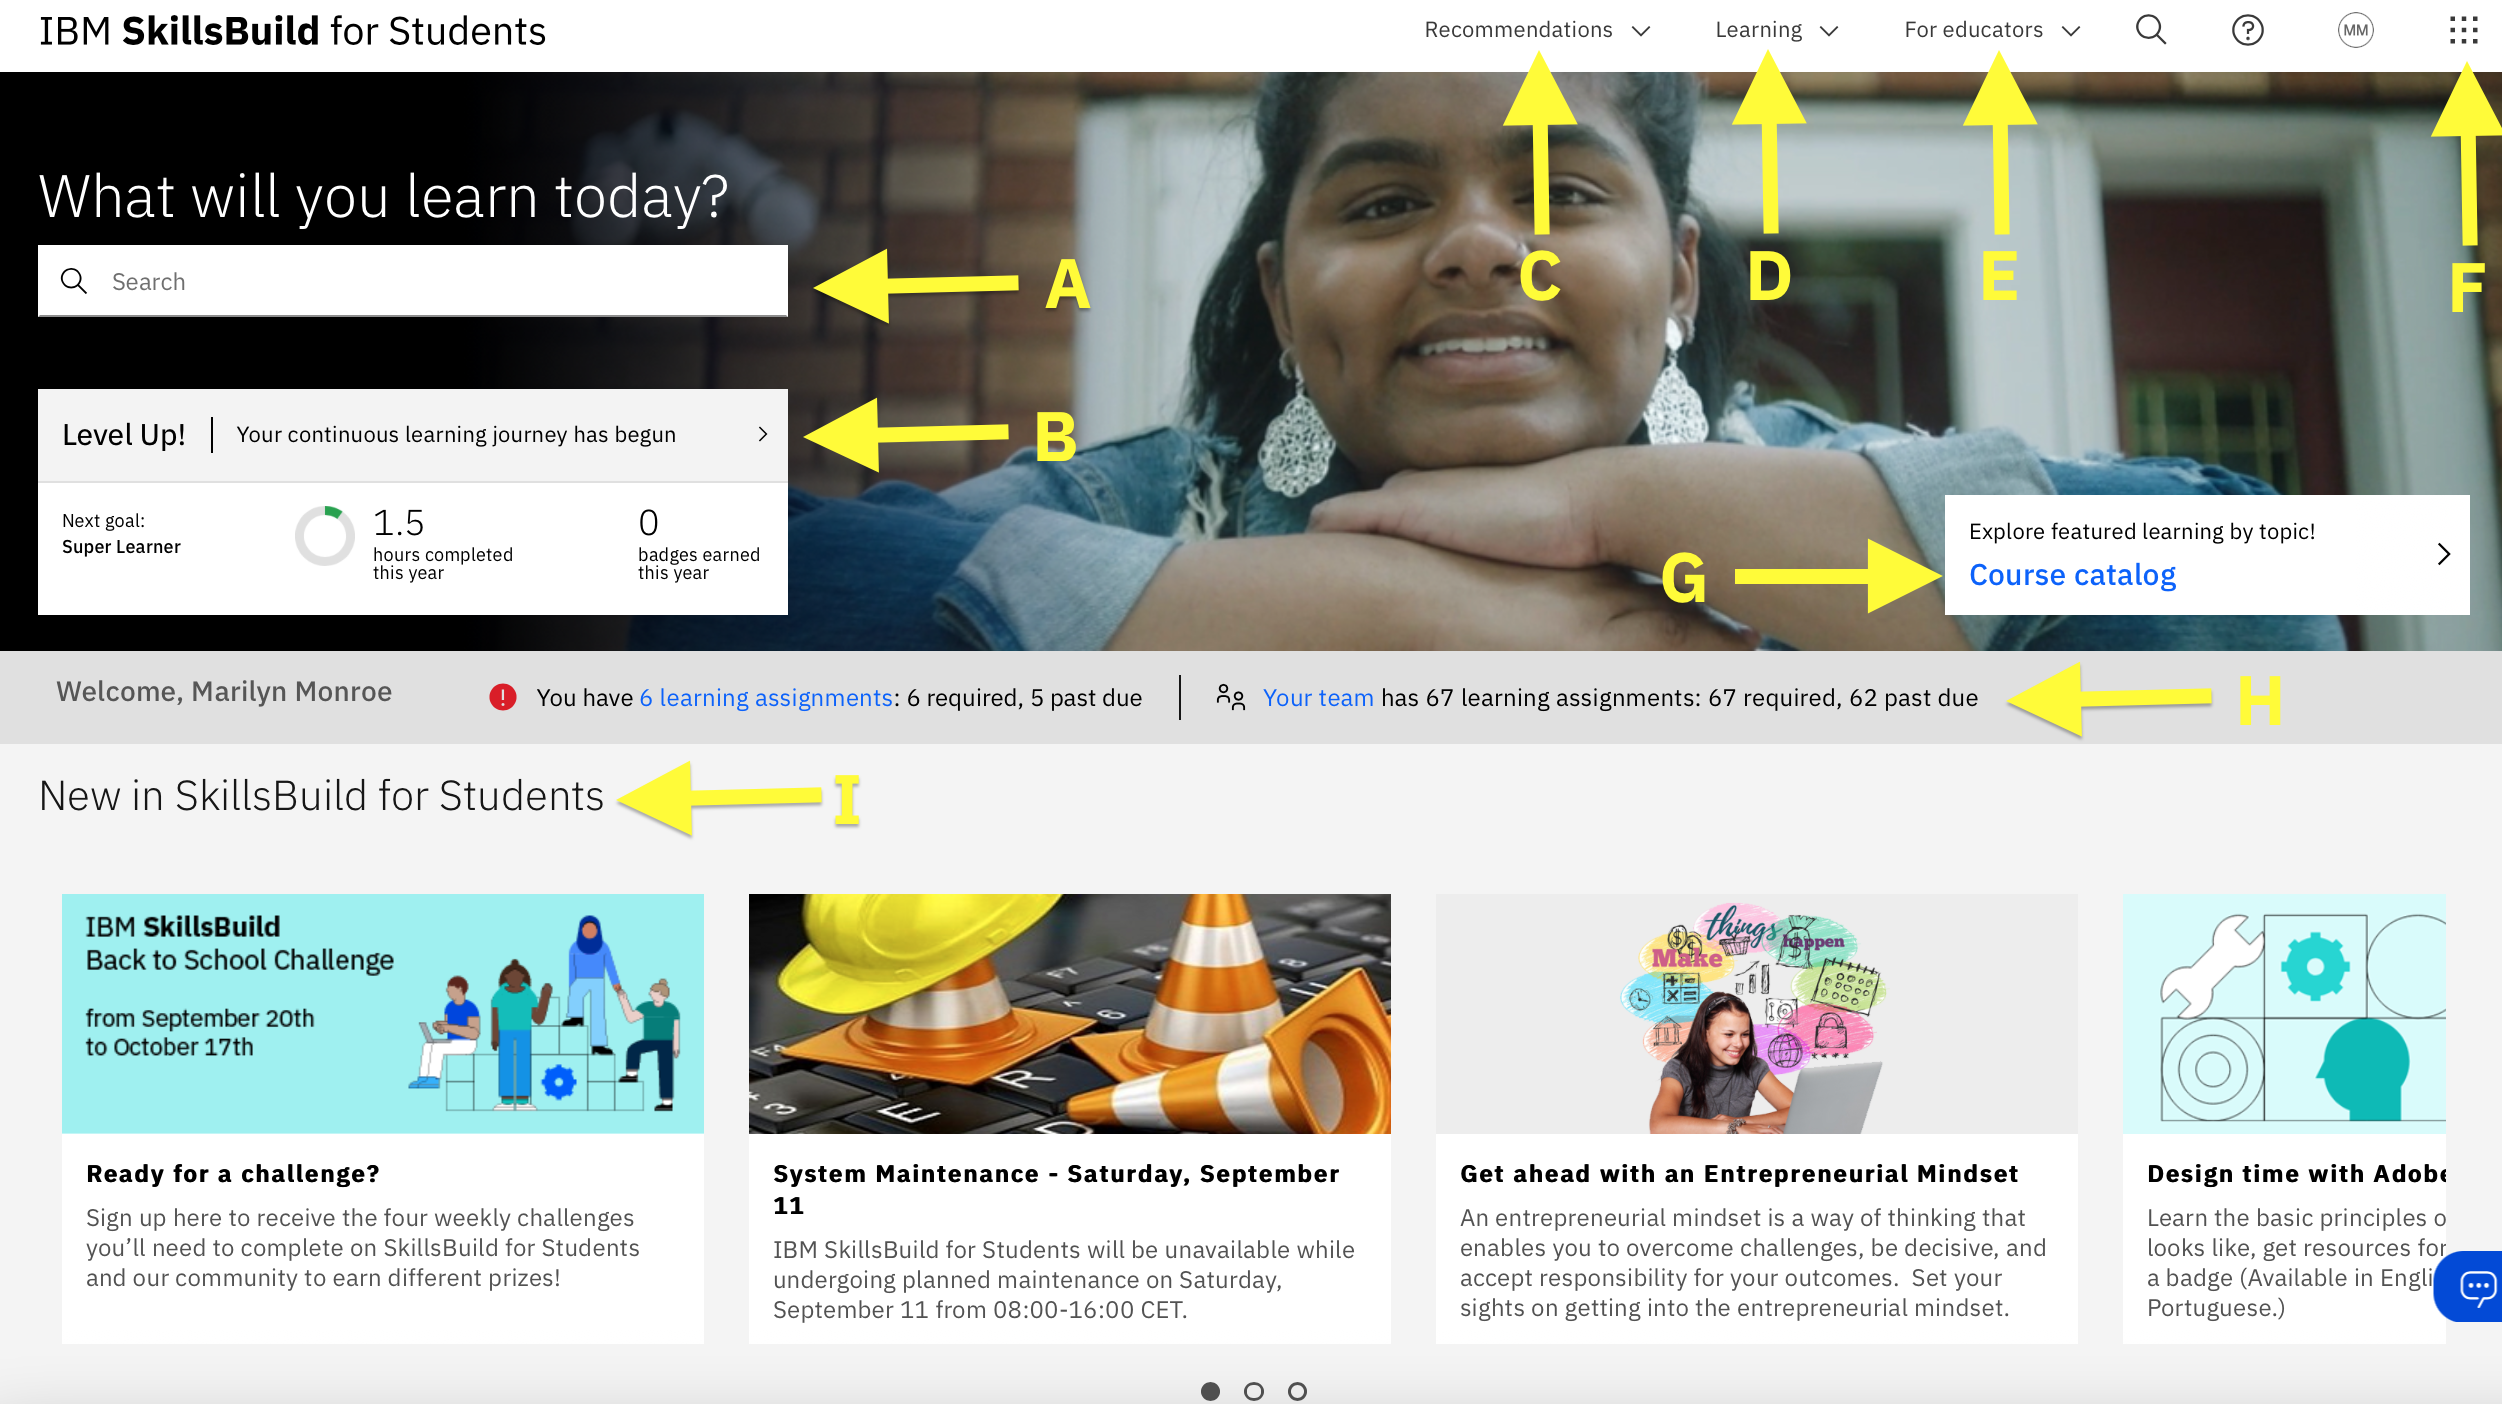Click 'Welcome, Marilyn Monroe' text
The width and height of the screenshot is (2502, 1404).
point(224,691)
